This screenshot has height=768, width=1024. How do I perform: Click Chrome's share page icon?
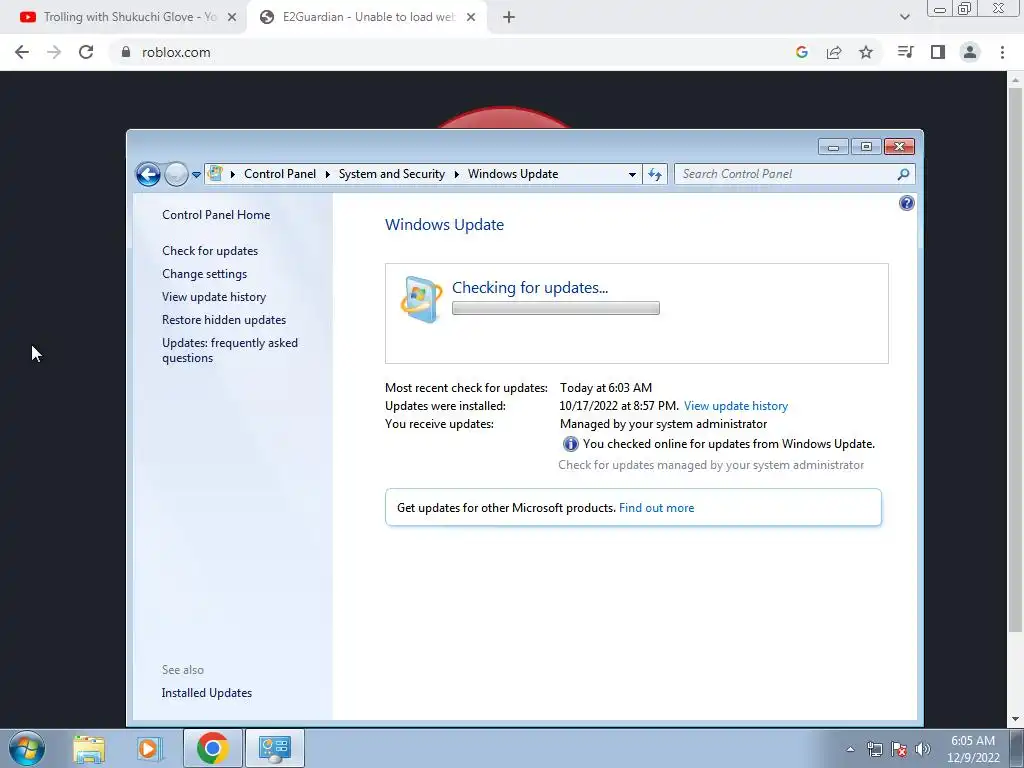point(834,52)
